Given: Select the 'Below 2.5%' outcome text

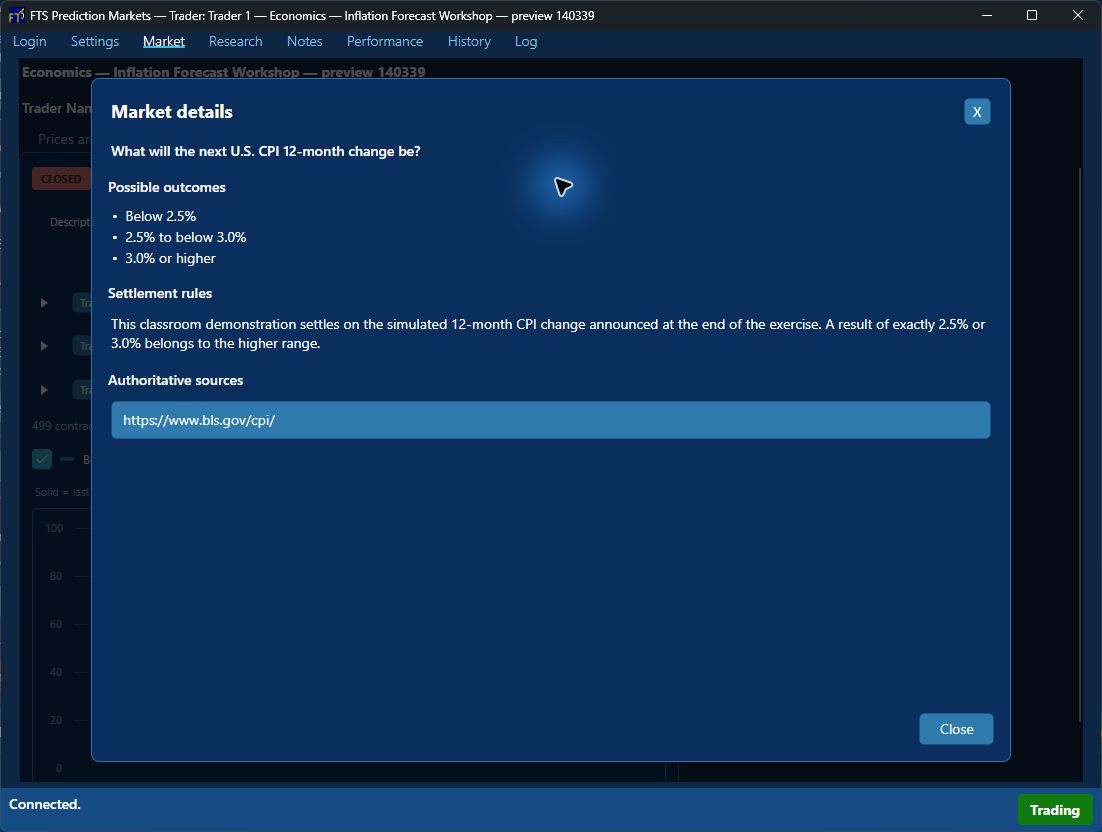Looking at the screenshot, I should pos(160,216).
